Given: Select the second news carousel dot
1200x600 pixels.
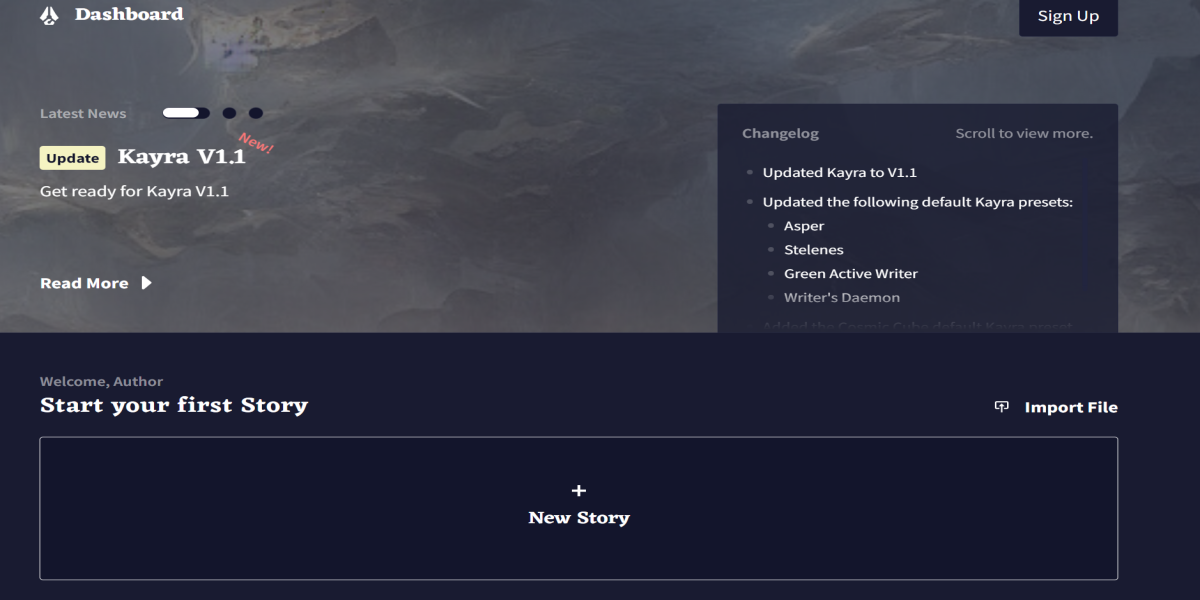Looking at the screenshot, I should click(230, 113).
